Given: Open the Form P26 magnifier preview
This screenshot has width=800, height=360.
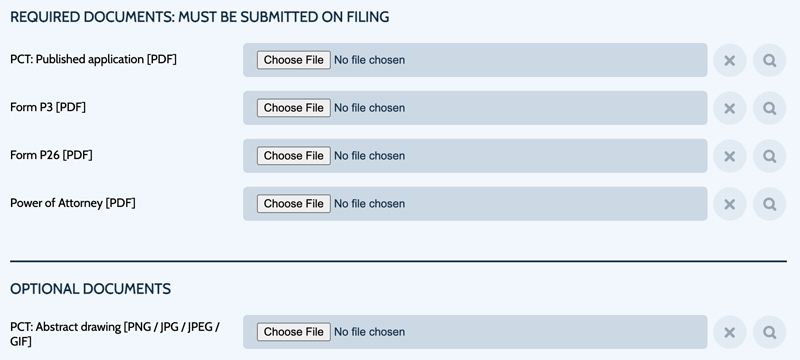Looking at the screenshot, I should tap(769, 156).
